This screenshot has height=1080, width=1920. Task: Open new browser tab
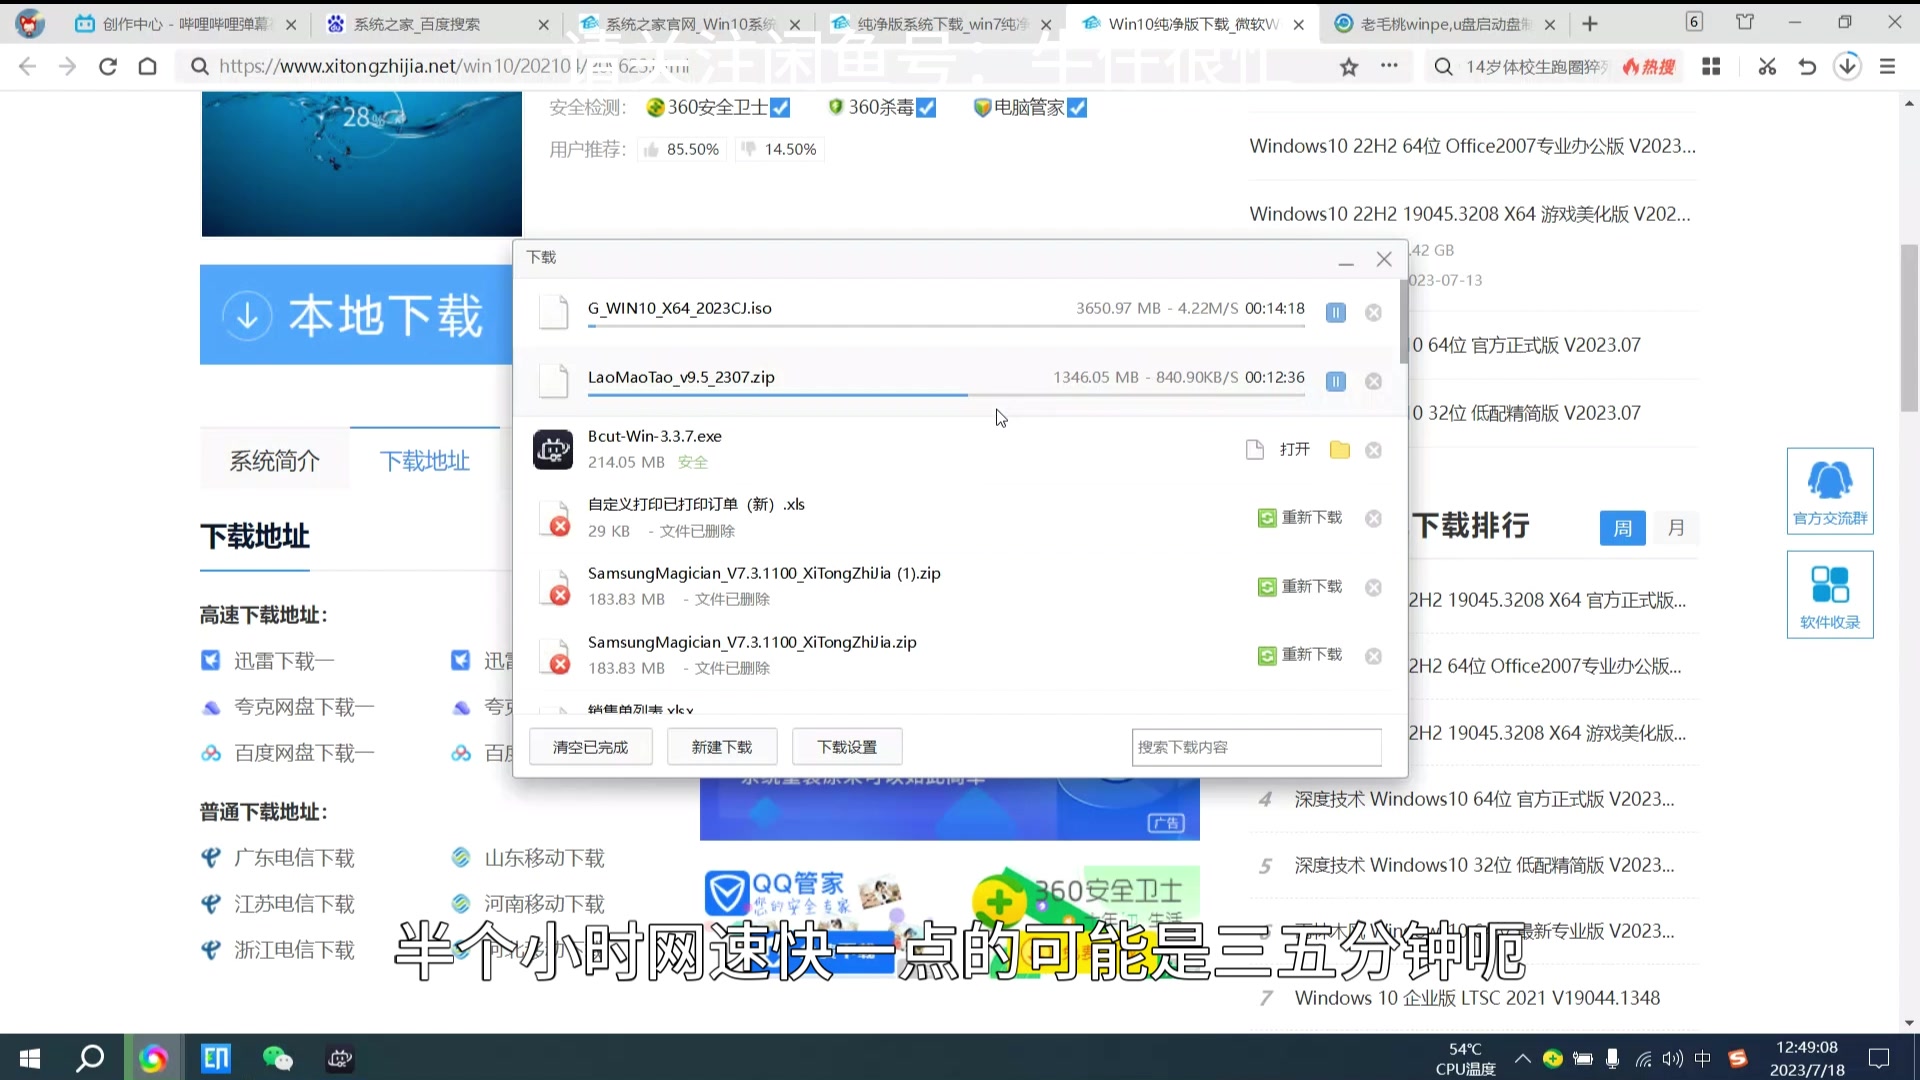(1590, 24)
